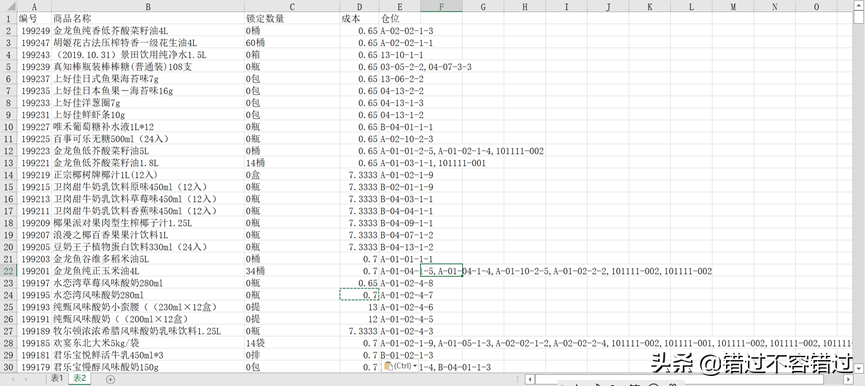This screenshot has width=865, height=386.
Task: Click the header cell 锁定数量
Action: (292, 18)
